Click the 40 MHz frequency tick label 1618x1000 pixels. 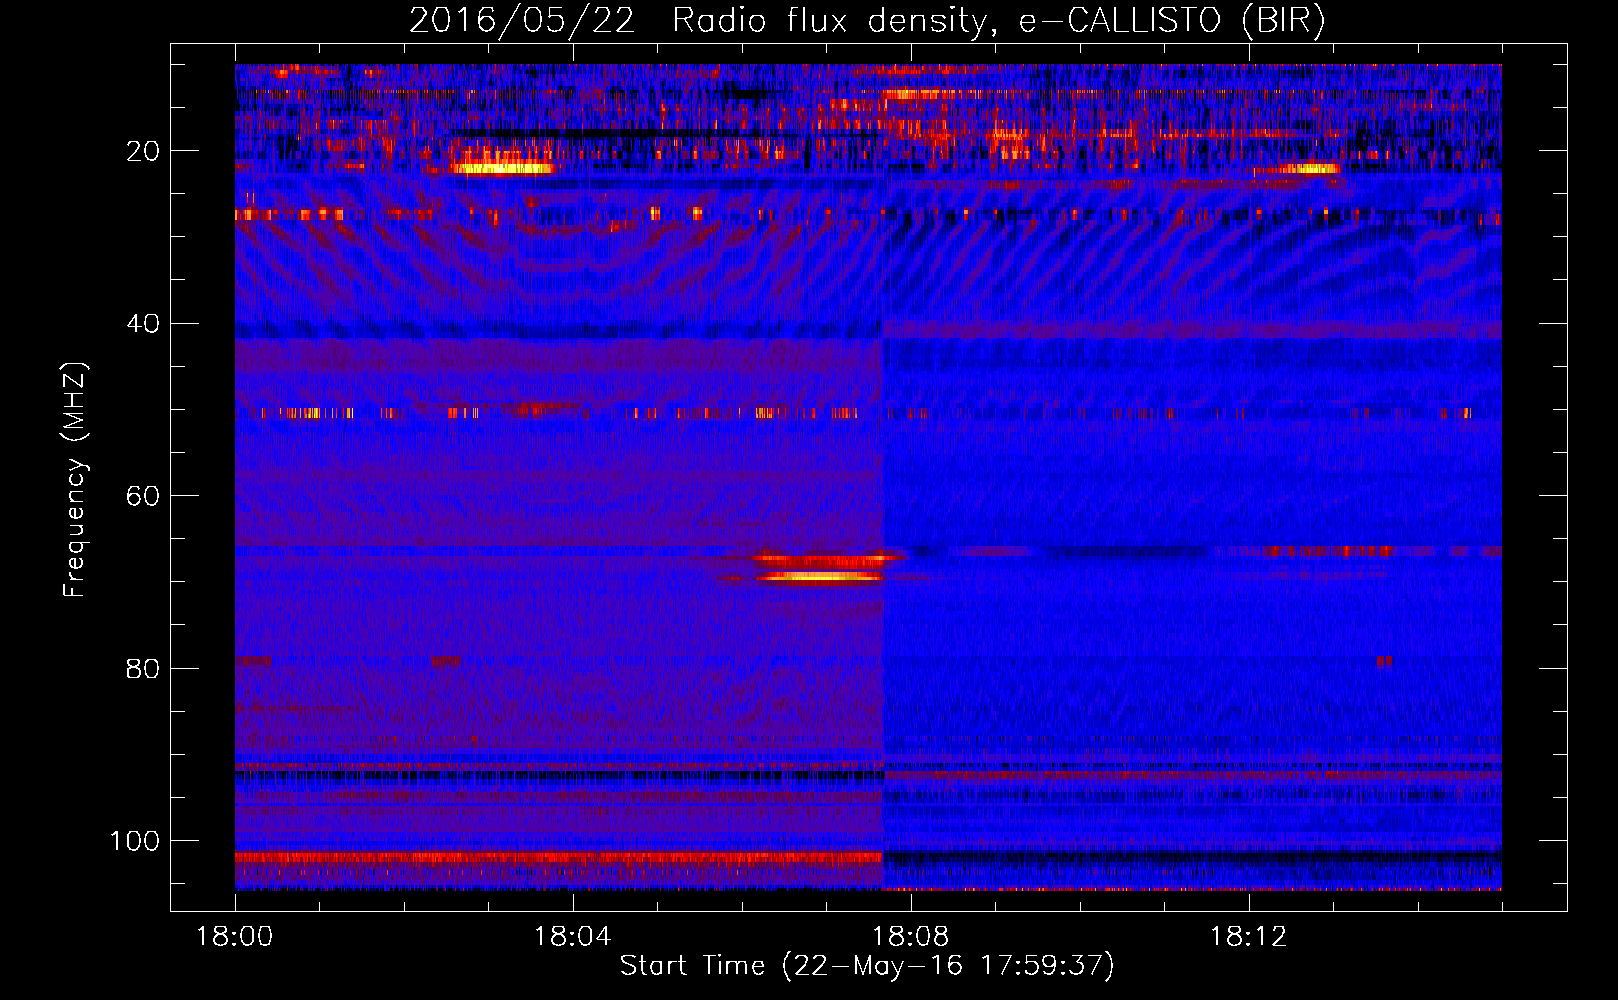click(x=143, y=324)
